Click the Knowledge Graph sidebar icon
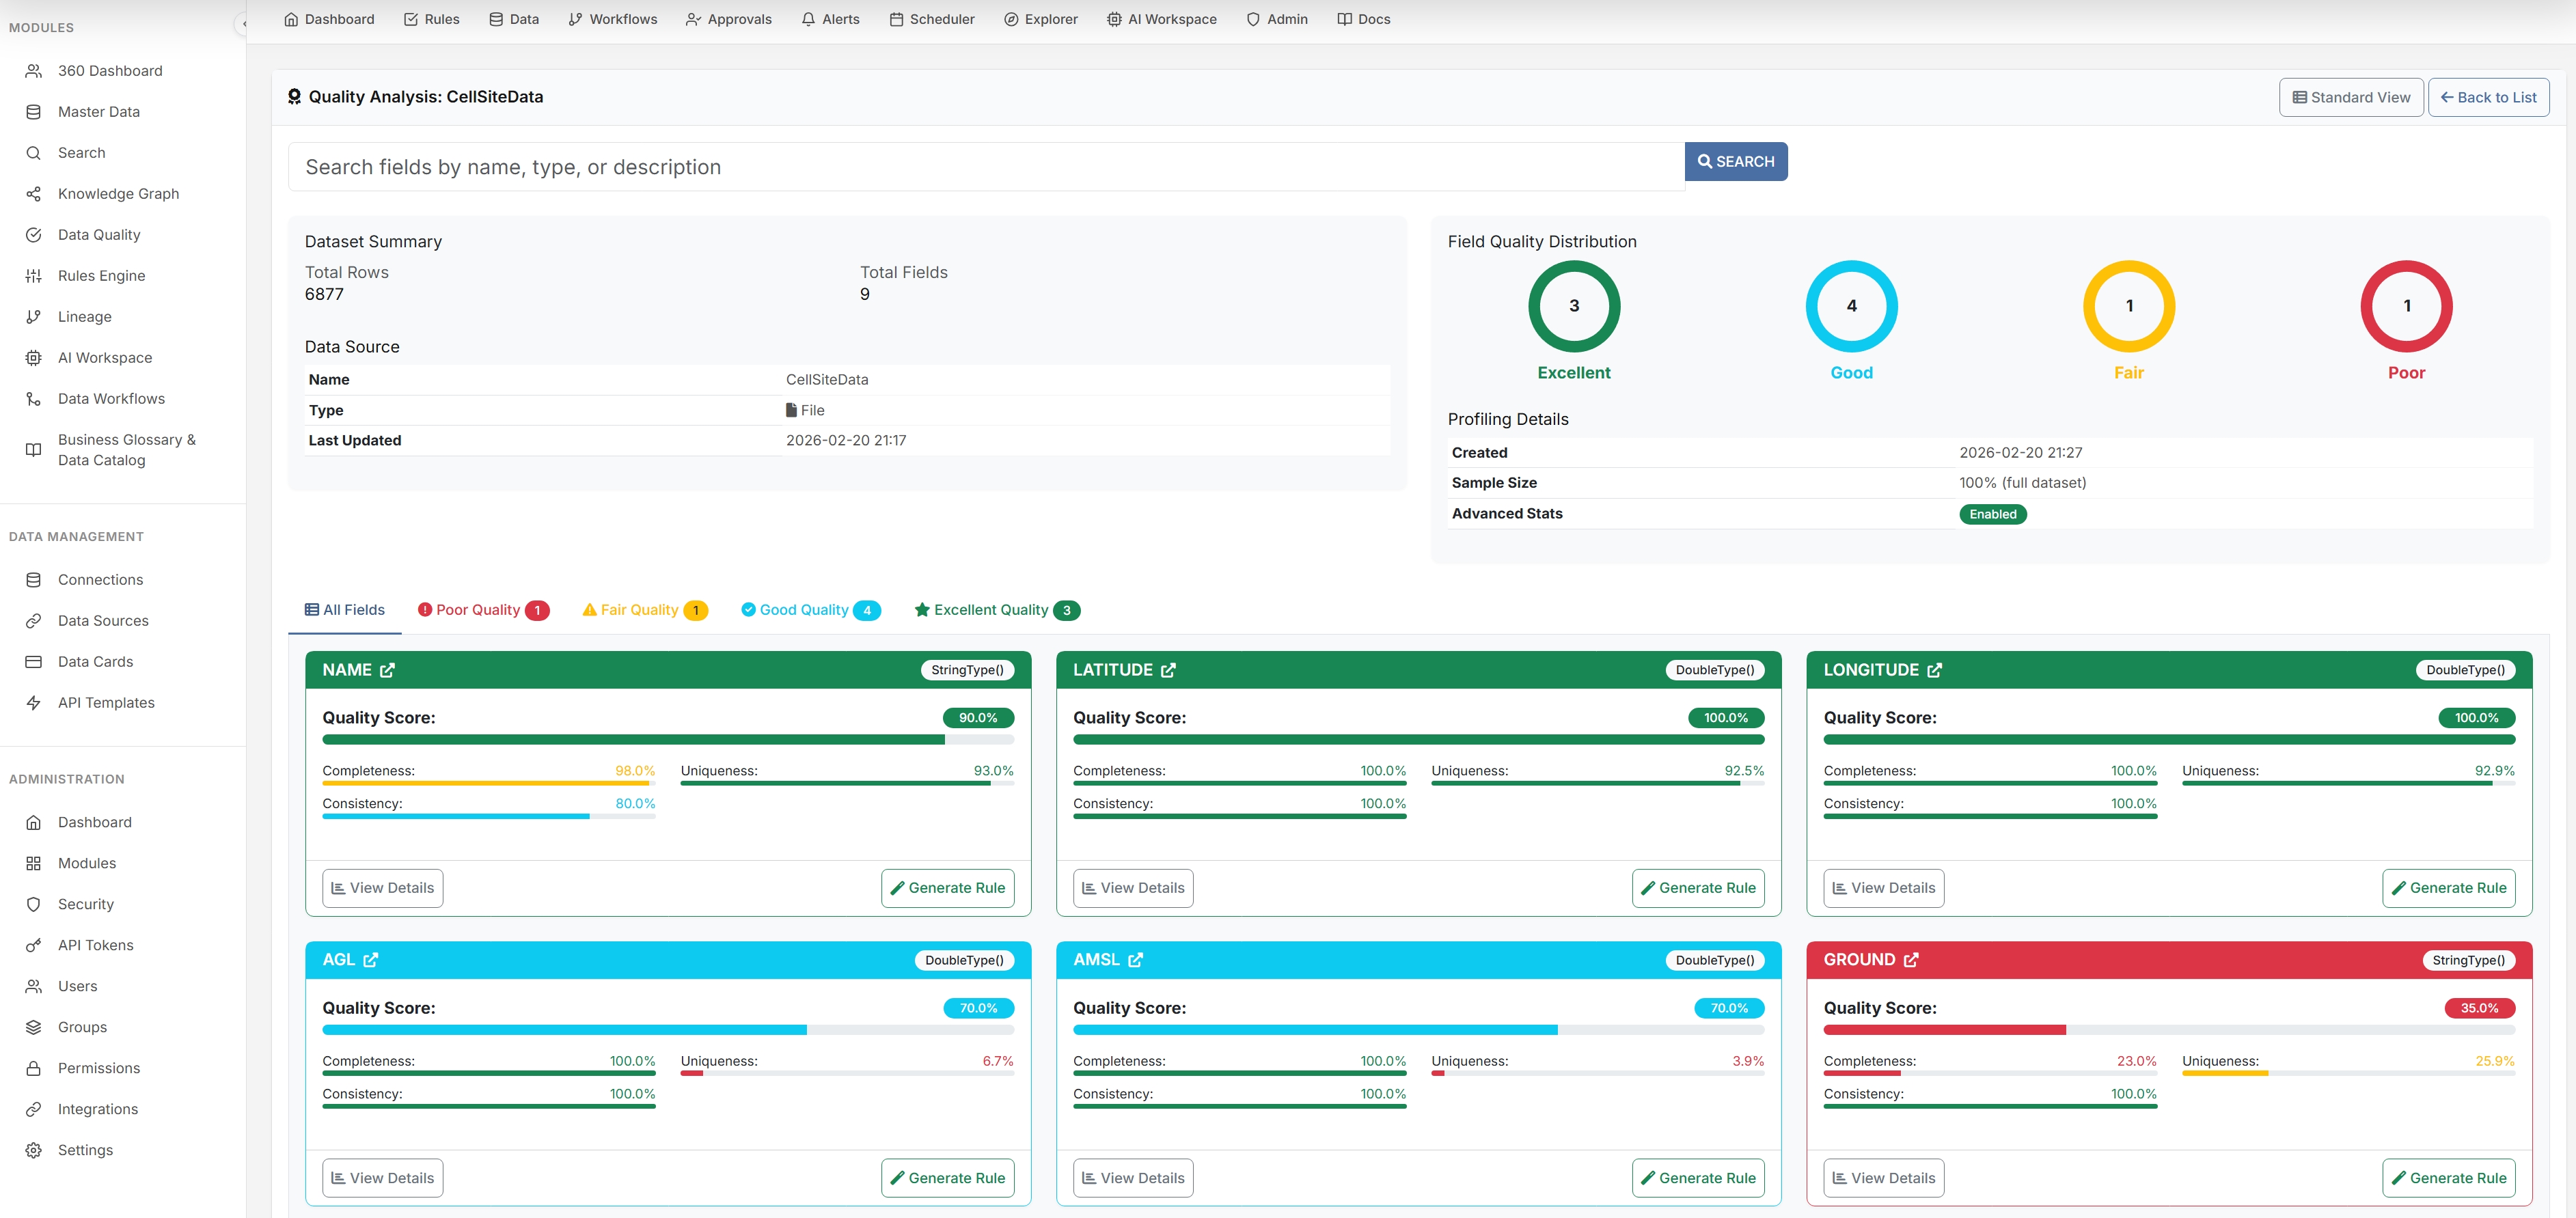2576x1218 pixels. click(x=33, y=194)
